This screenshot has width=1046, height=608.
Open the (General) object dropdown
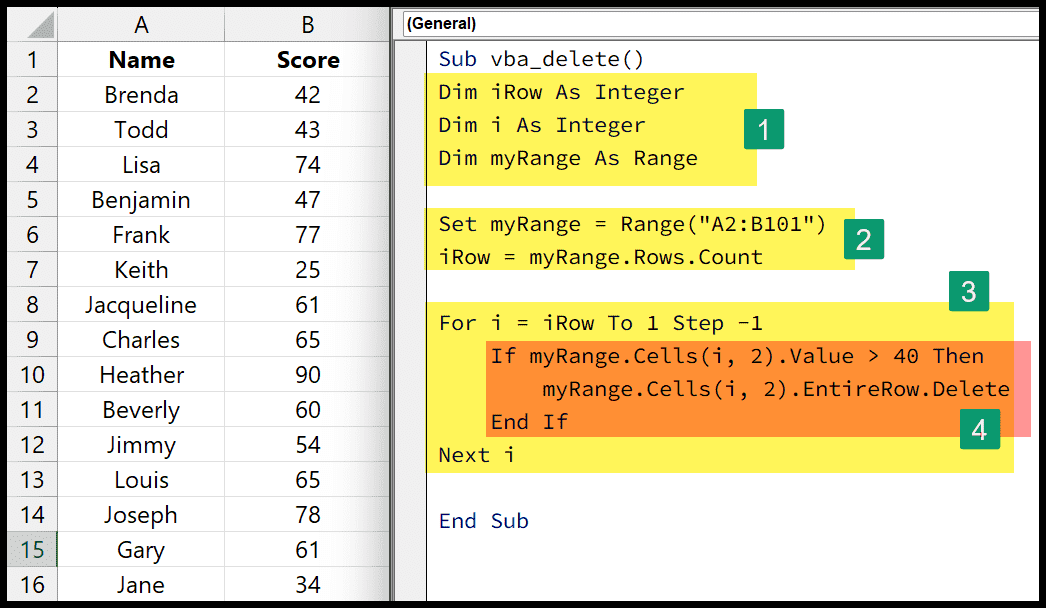click(x=720, y=24)
